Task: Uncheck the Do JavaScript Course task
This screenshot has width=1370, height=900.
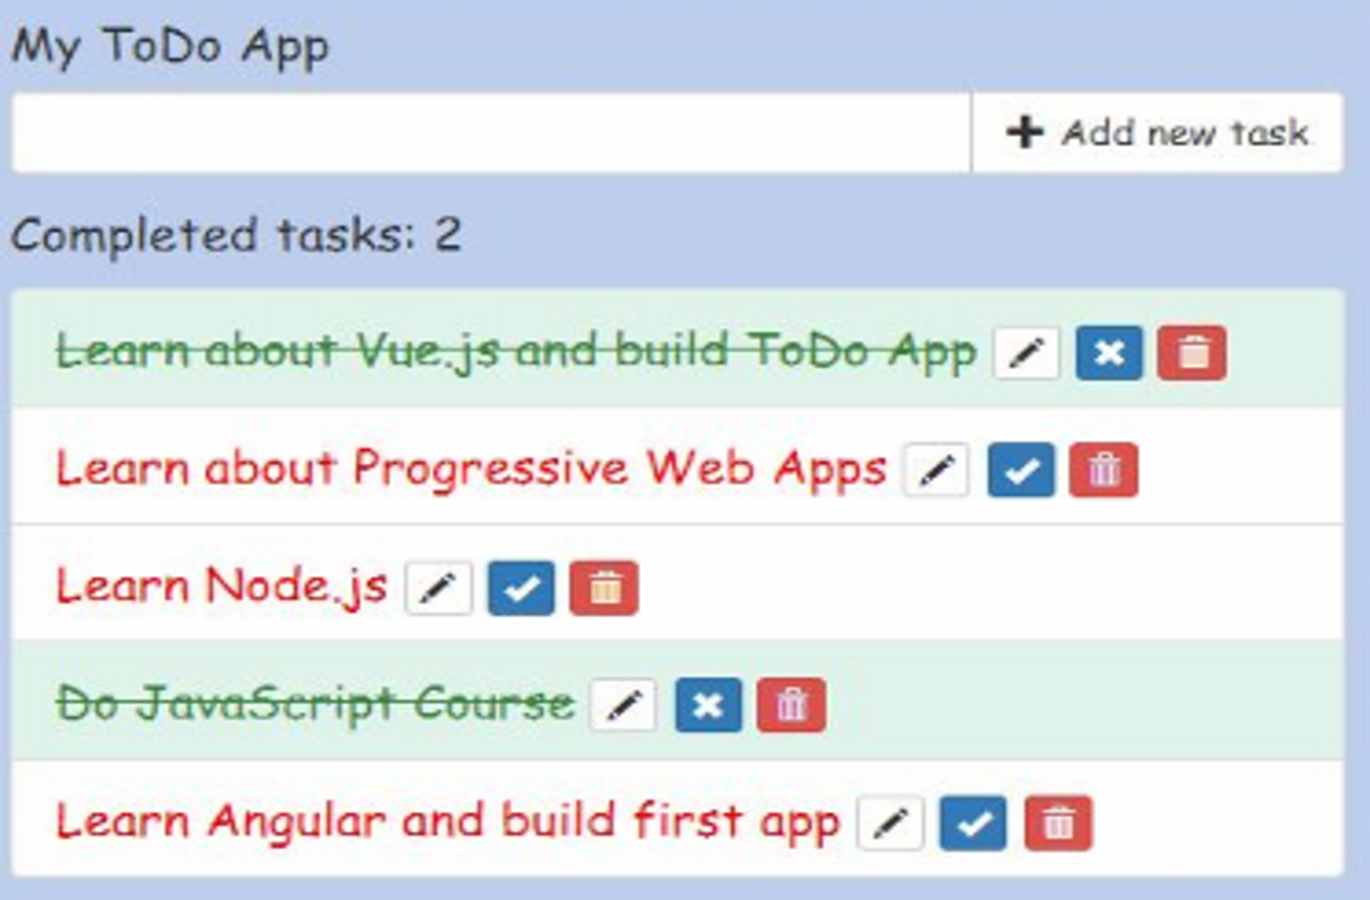Action: 708,705
